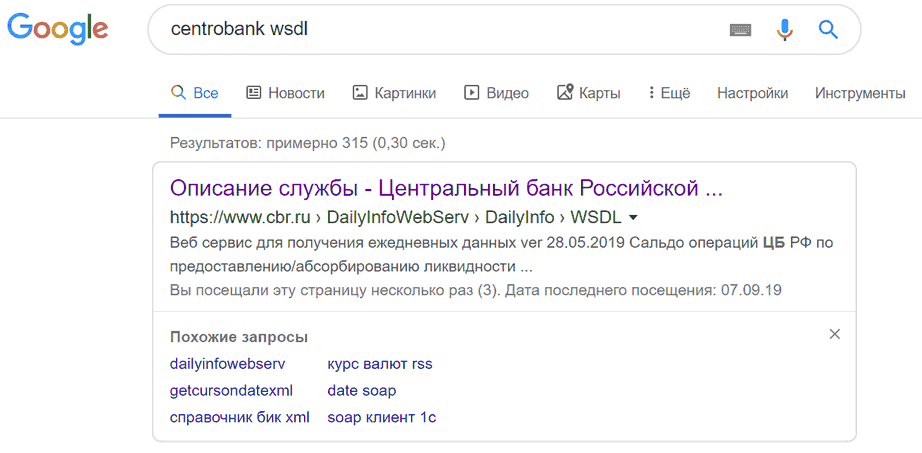
Task: Click the 'Результатов: примерно 315' stats text
Action: pyautogui.click(x=308, y=143)
